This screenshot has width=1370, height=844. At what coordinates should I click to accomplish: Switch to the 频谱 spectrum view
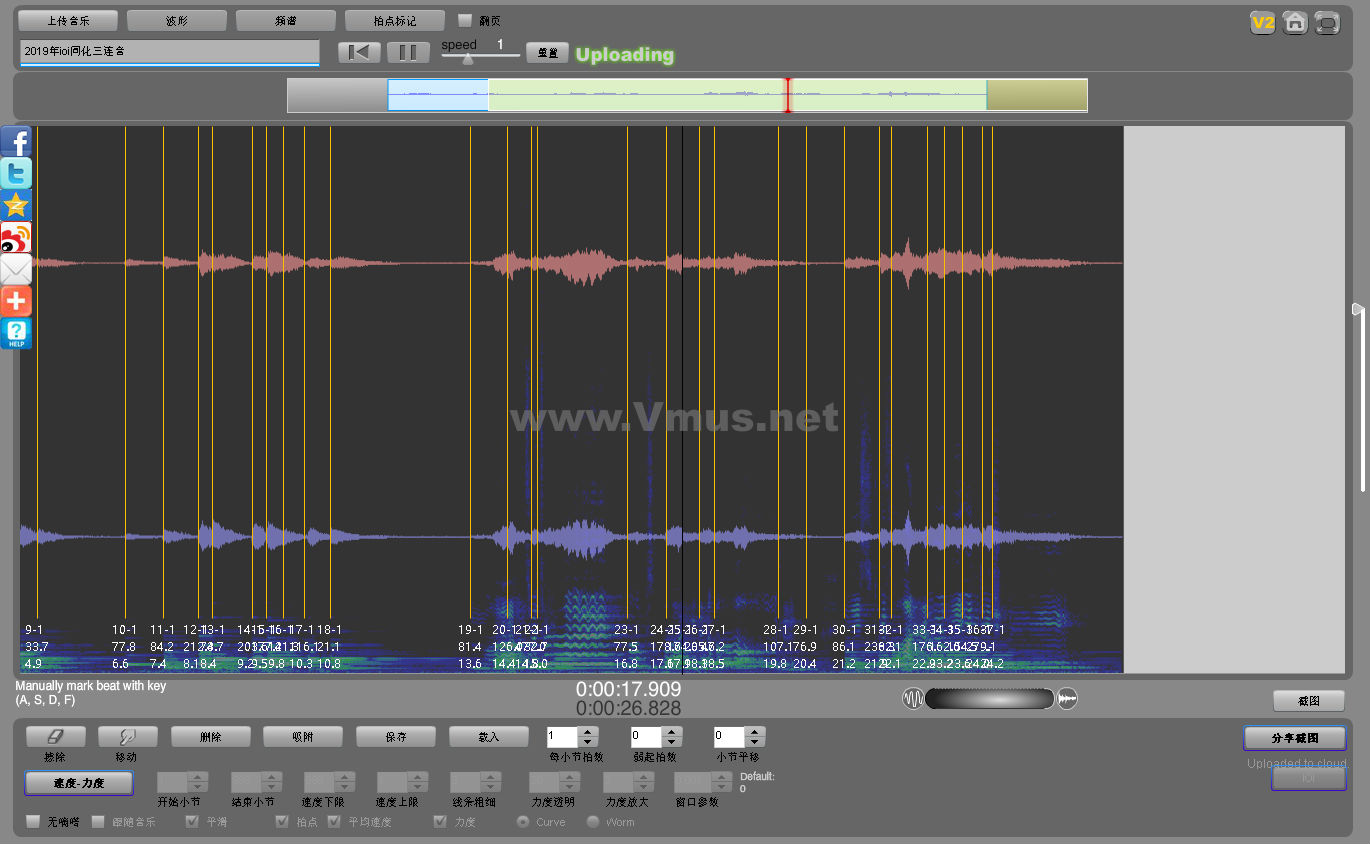coord(286,21)
